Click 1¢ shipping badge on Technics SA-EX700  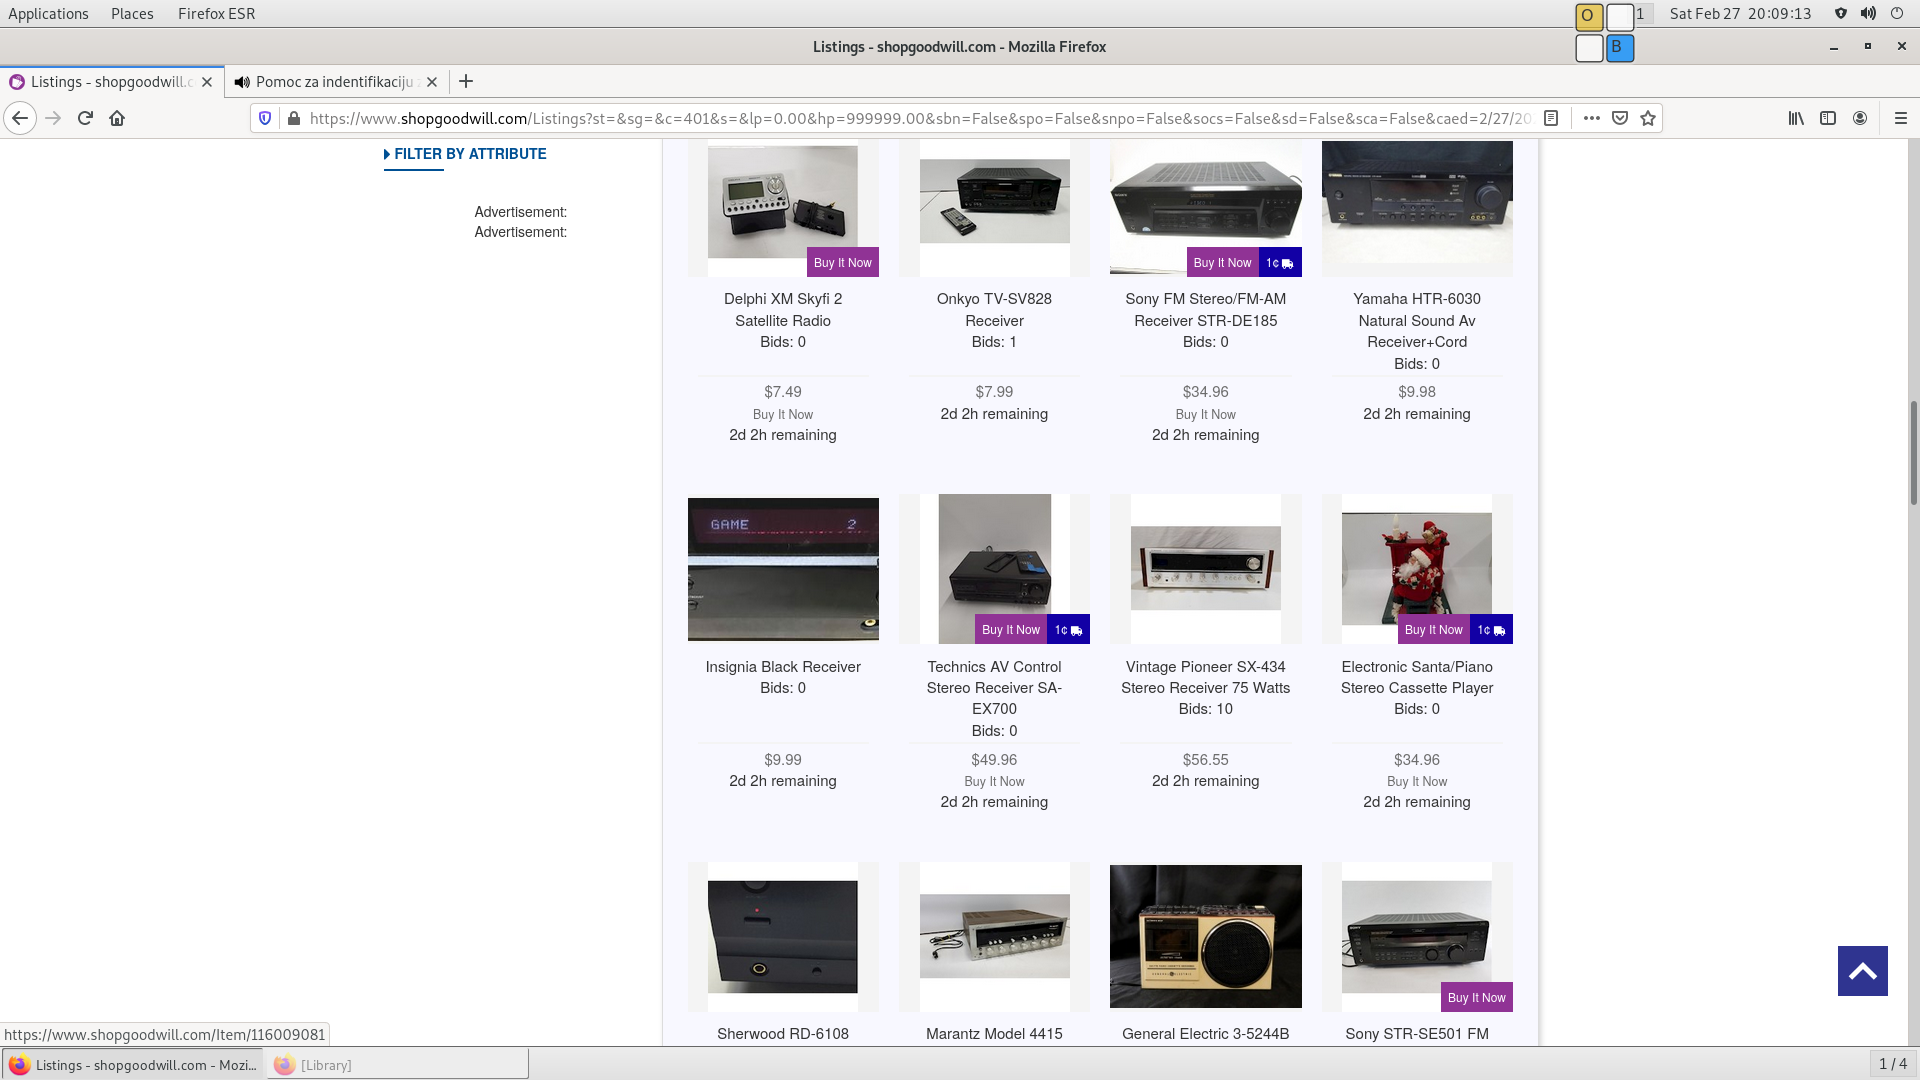click(1069, 630)
